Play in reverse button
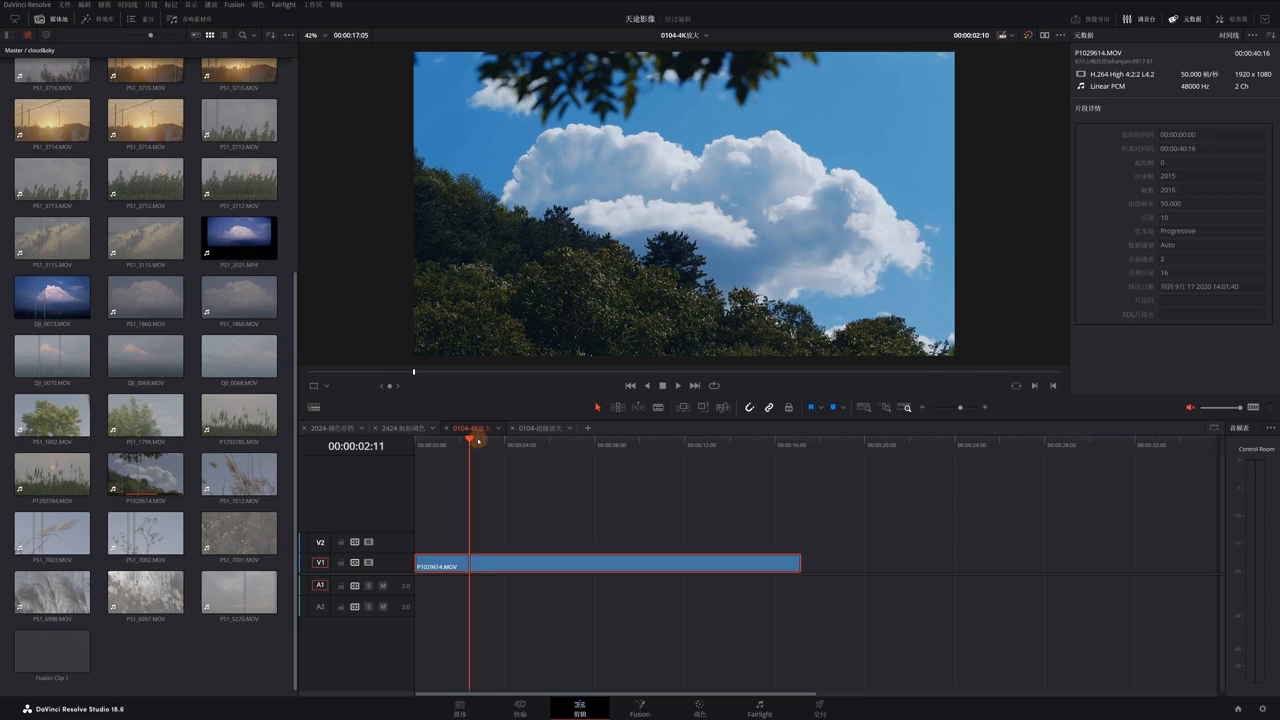1280x720 pixels. 647,385
